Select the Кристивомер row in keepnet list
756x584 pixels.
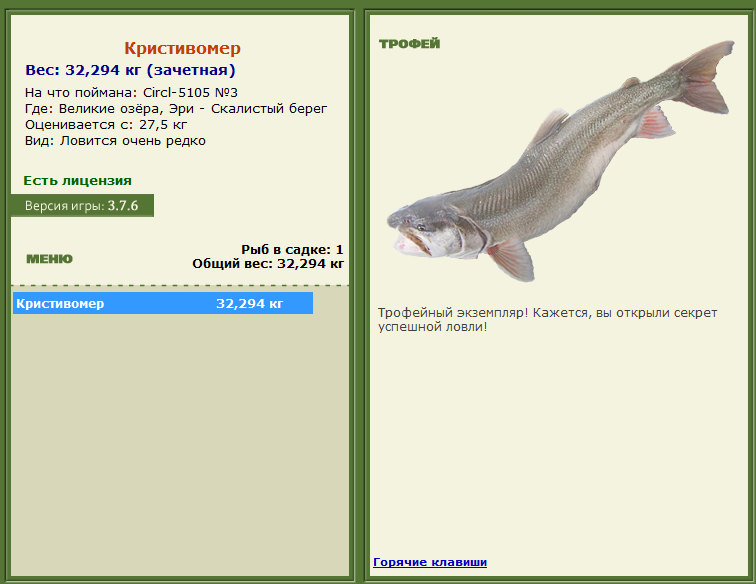click(163, 303)
